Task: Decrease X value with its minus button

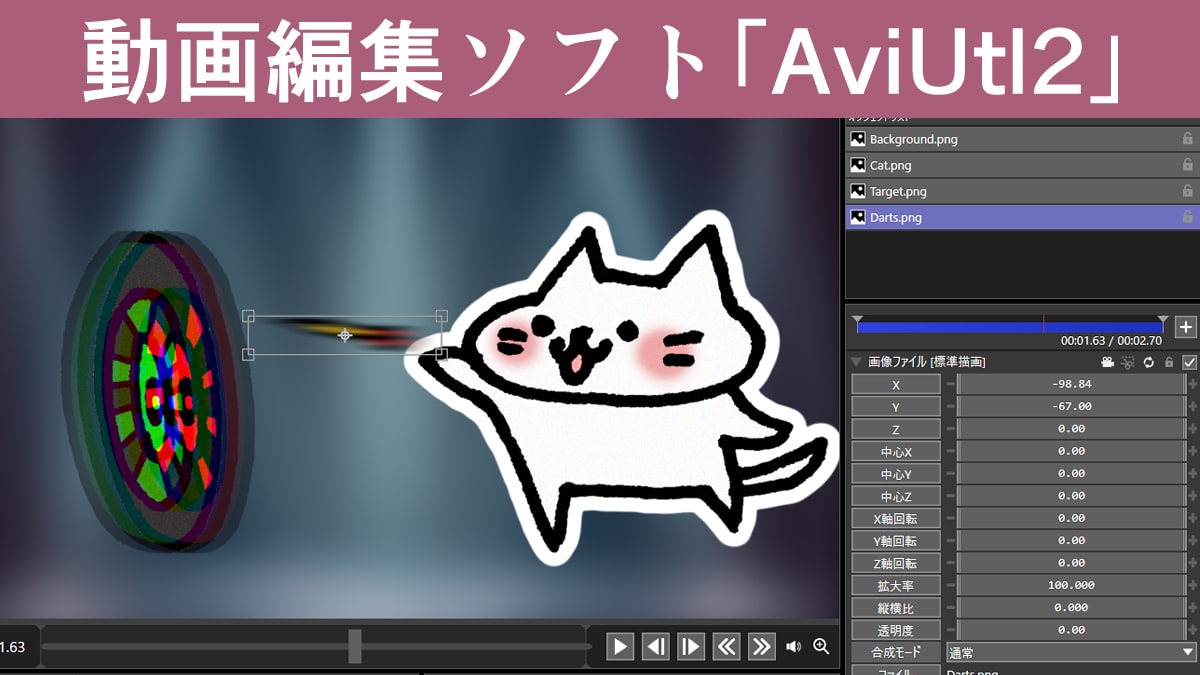Action: (x=950, y=384)
